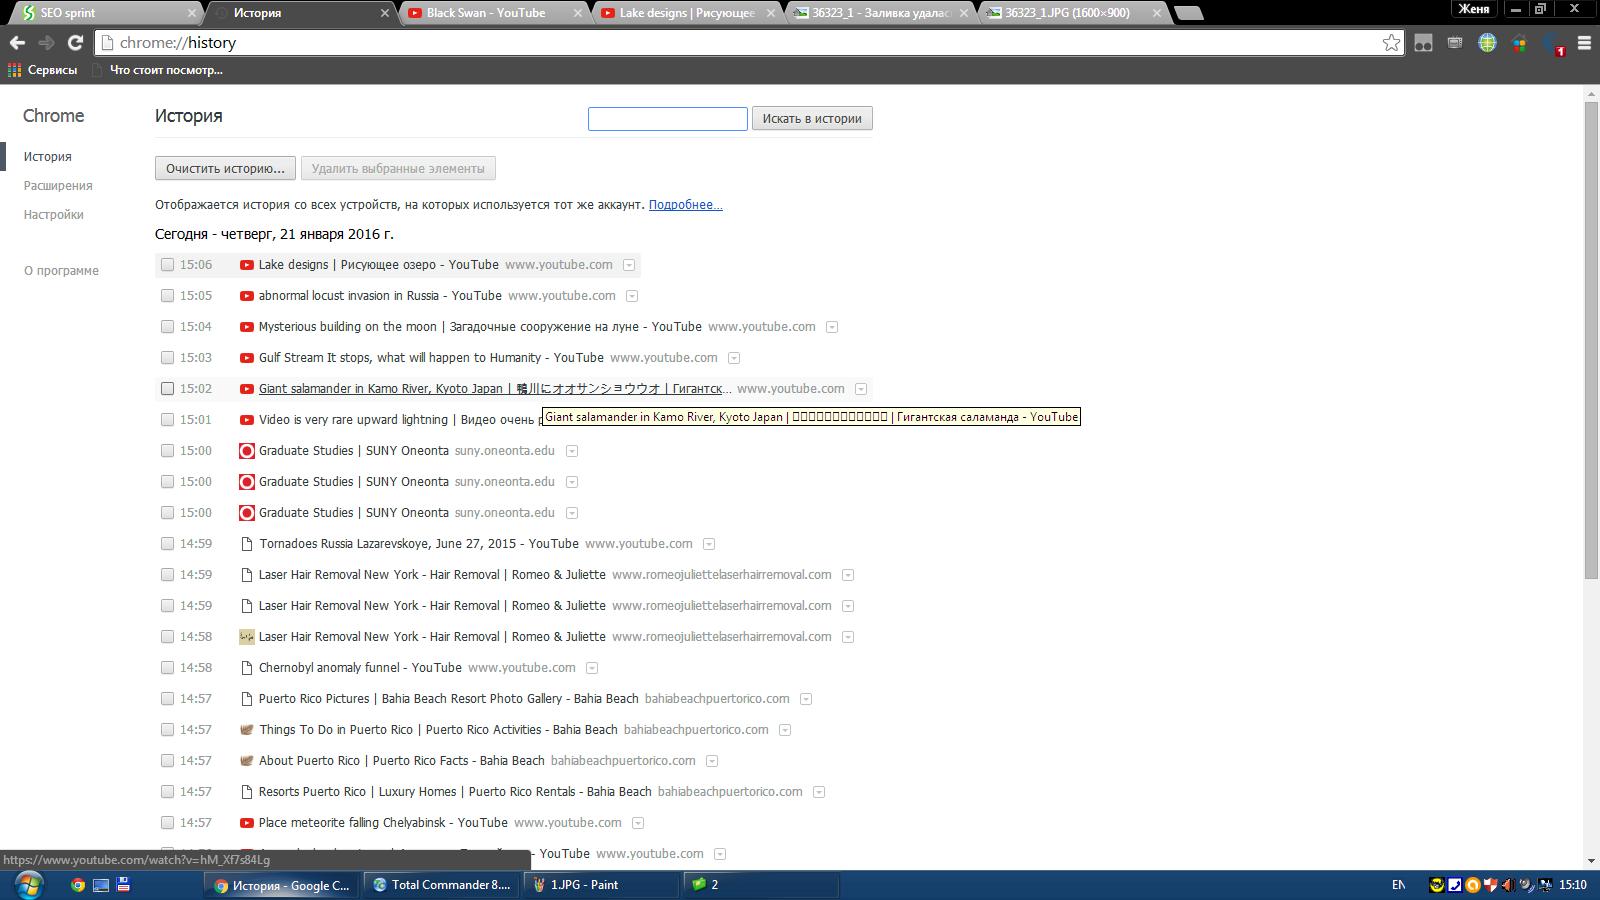Click the EN language indicator in tray

(x=1398, y=885)
